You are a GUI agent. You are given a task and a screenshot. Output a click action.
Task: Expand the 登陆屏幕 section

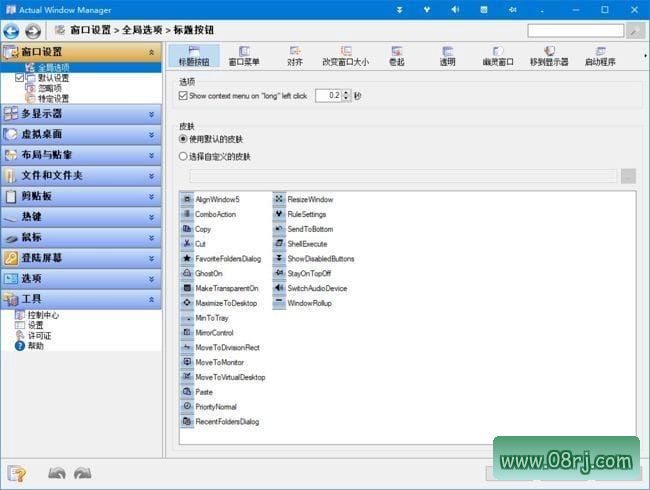pyautogui.click(x=151, y=258)
